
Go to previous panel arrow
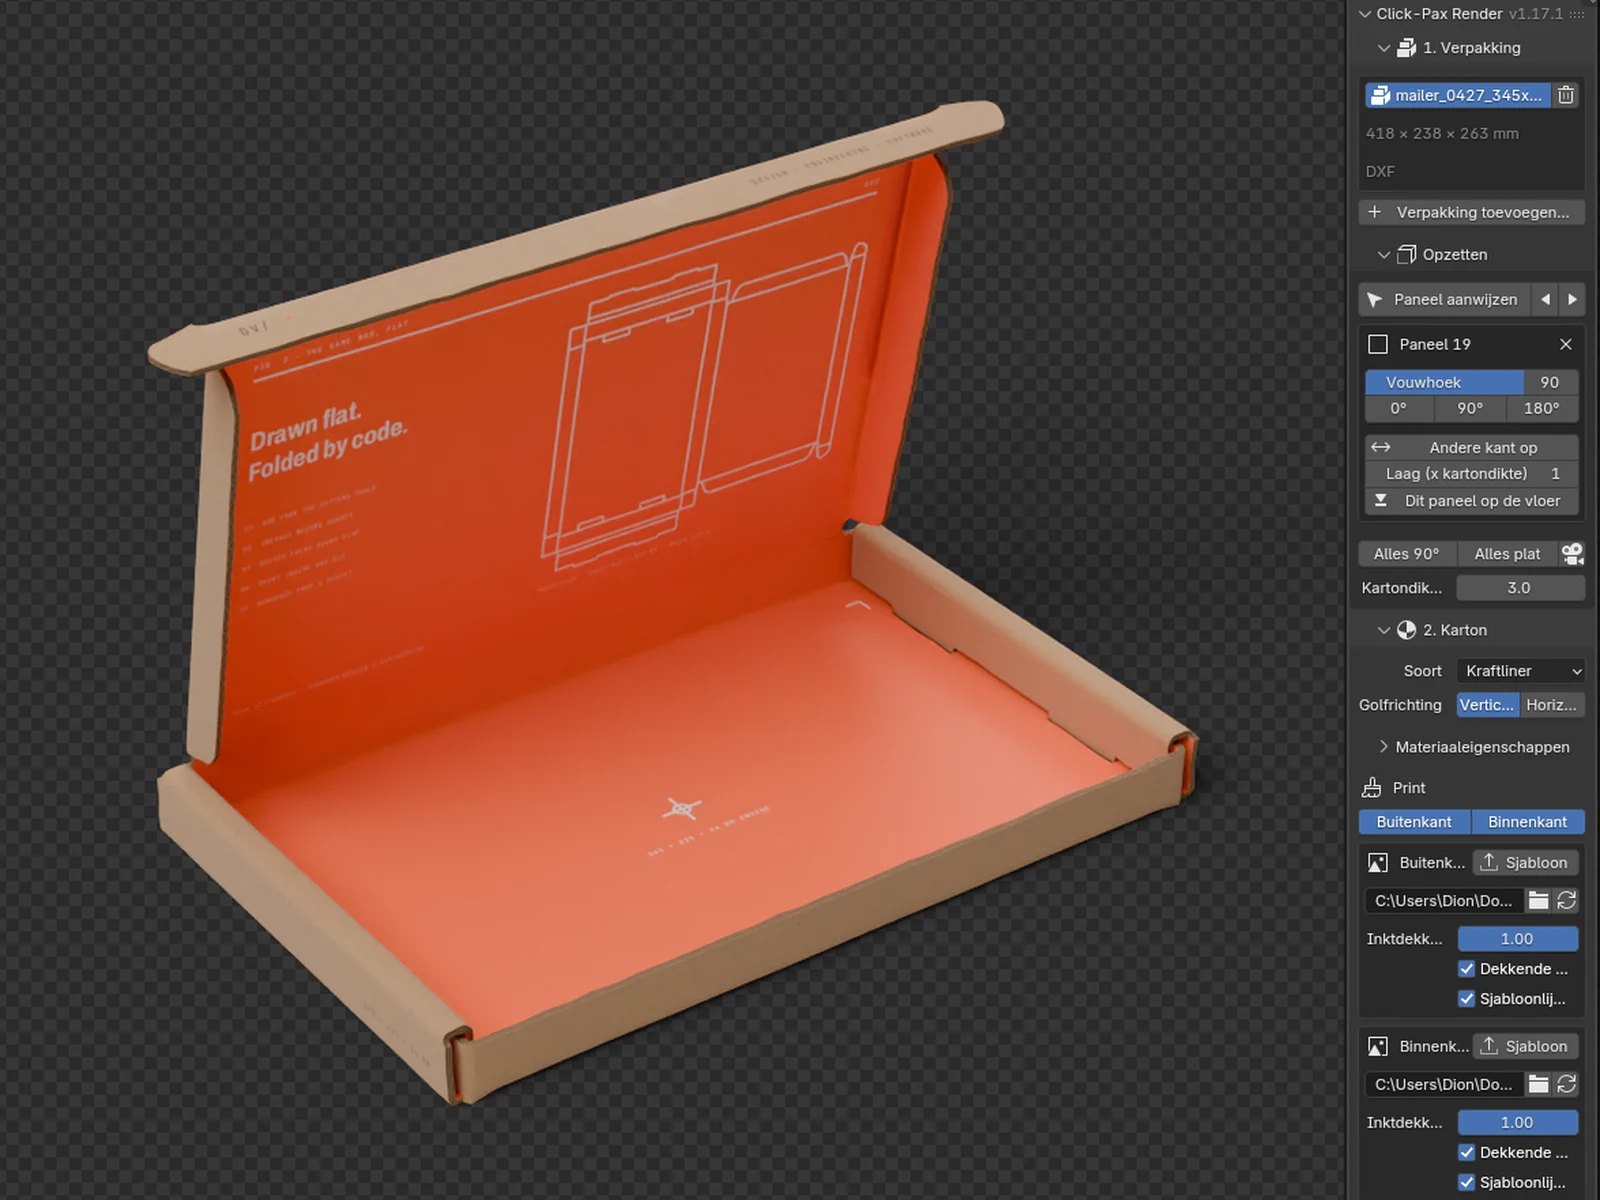click(1546, 299)
